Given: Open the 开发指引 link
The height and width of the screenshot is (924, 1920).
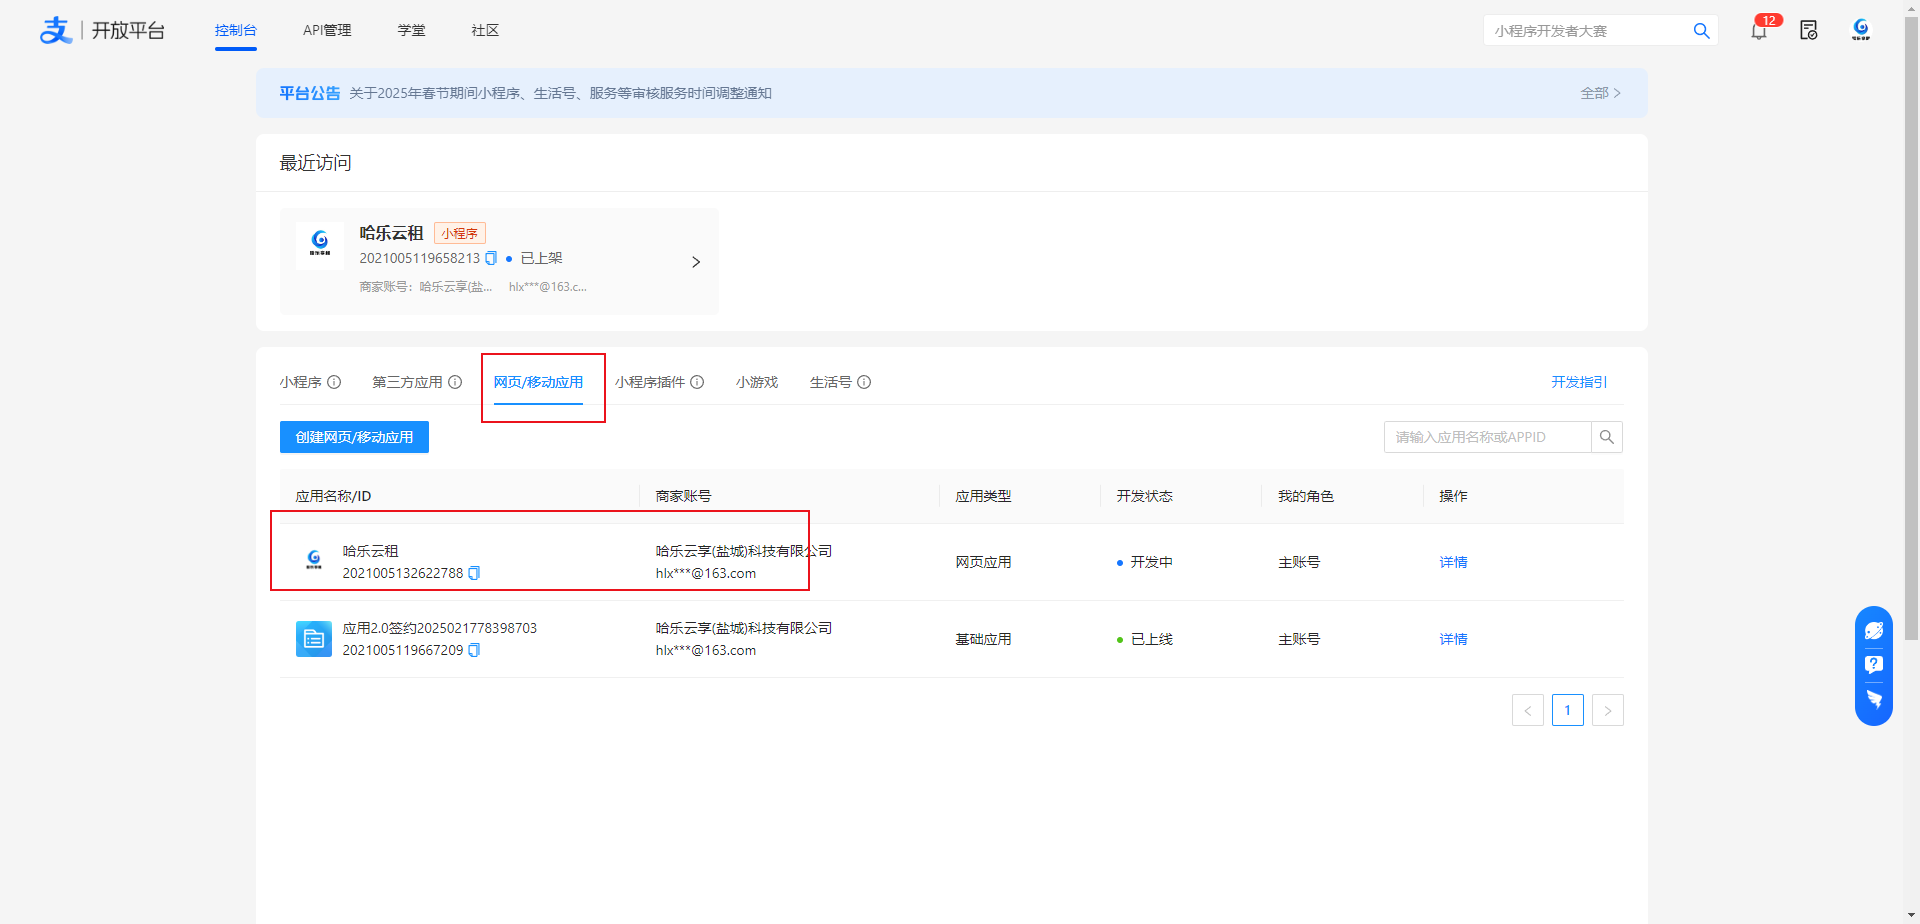Looking at the screenshot, I should point(1579,382).
